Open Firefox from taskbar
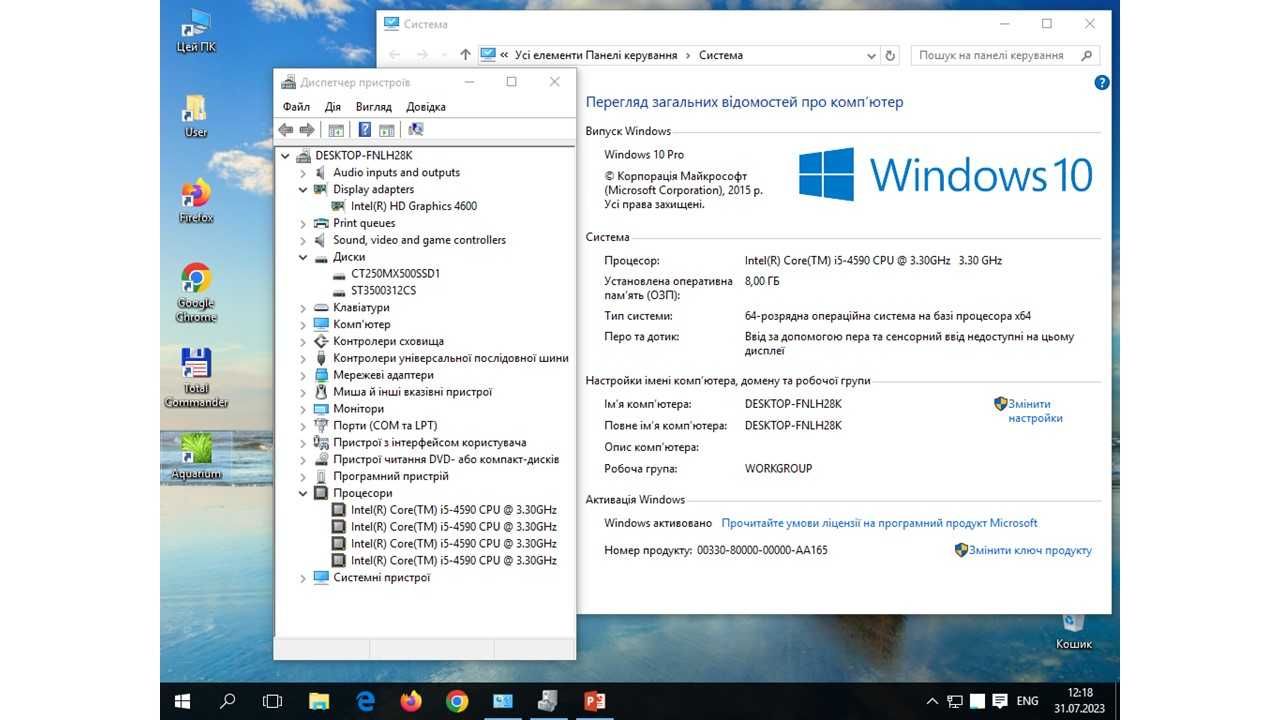The width and height of the screenshot is (1280, 720). (411, 701)
